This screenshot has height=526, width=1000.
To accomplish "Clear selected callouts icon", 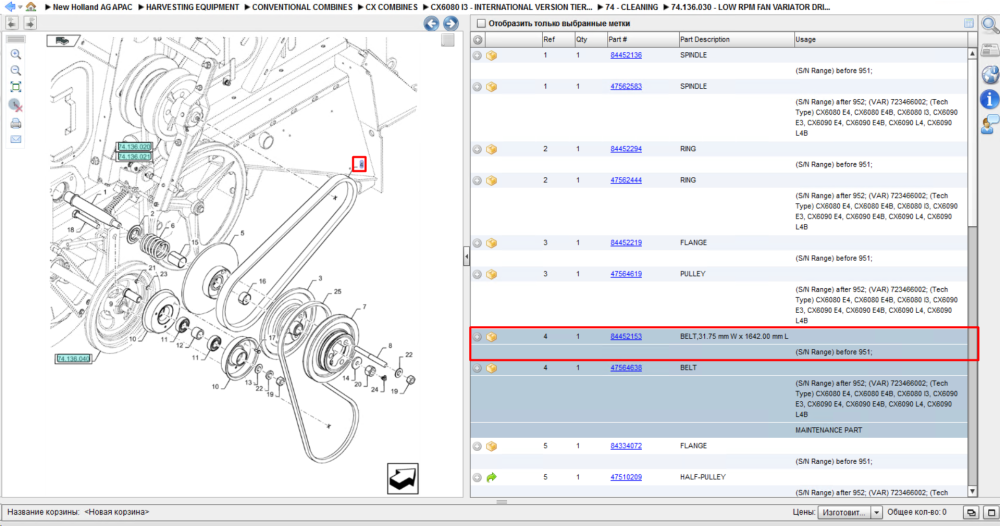I will coord(16,105).
